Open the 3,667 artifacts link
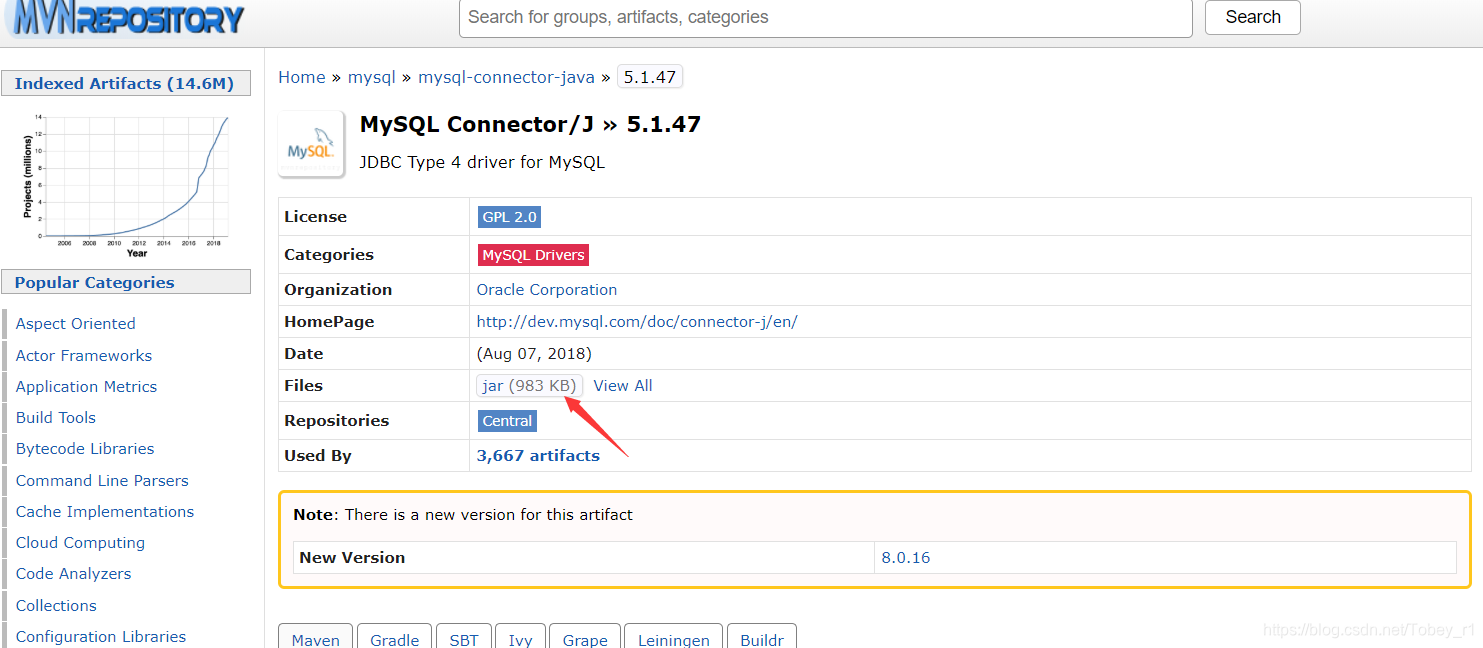 (x=538, y=456)
